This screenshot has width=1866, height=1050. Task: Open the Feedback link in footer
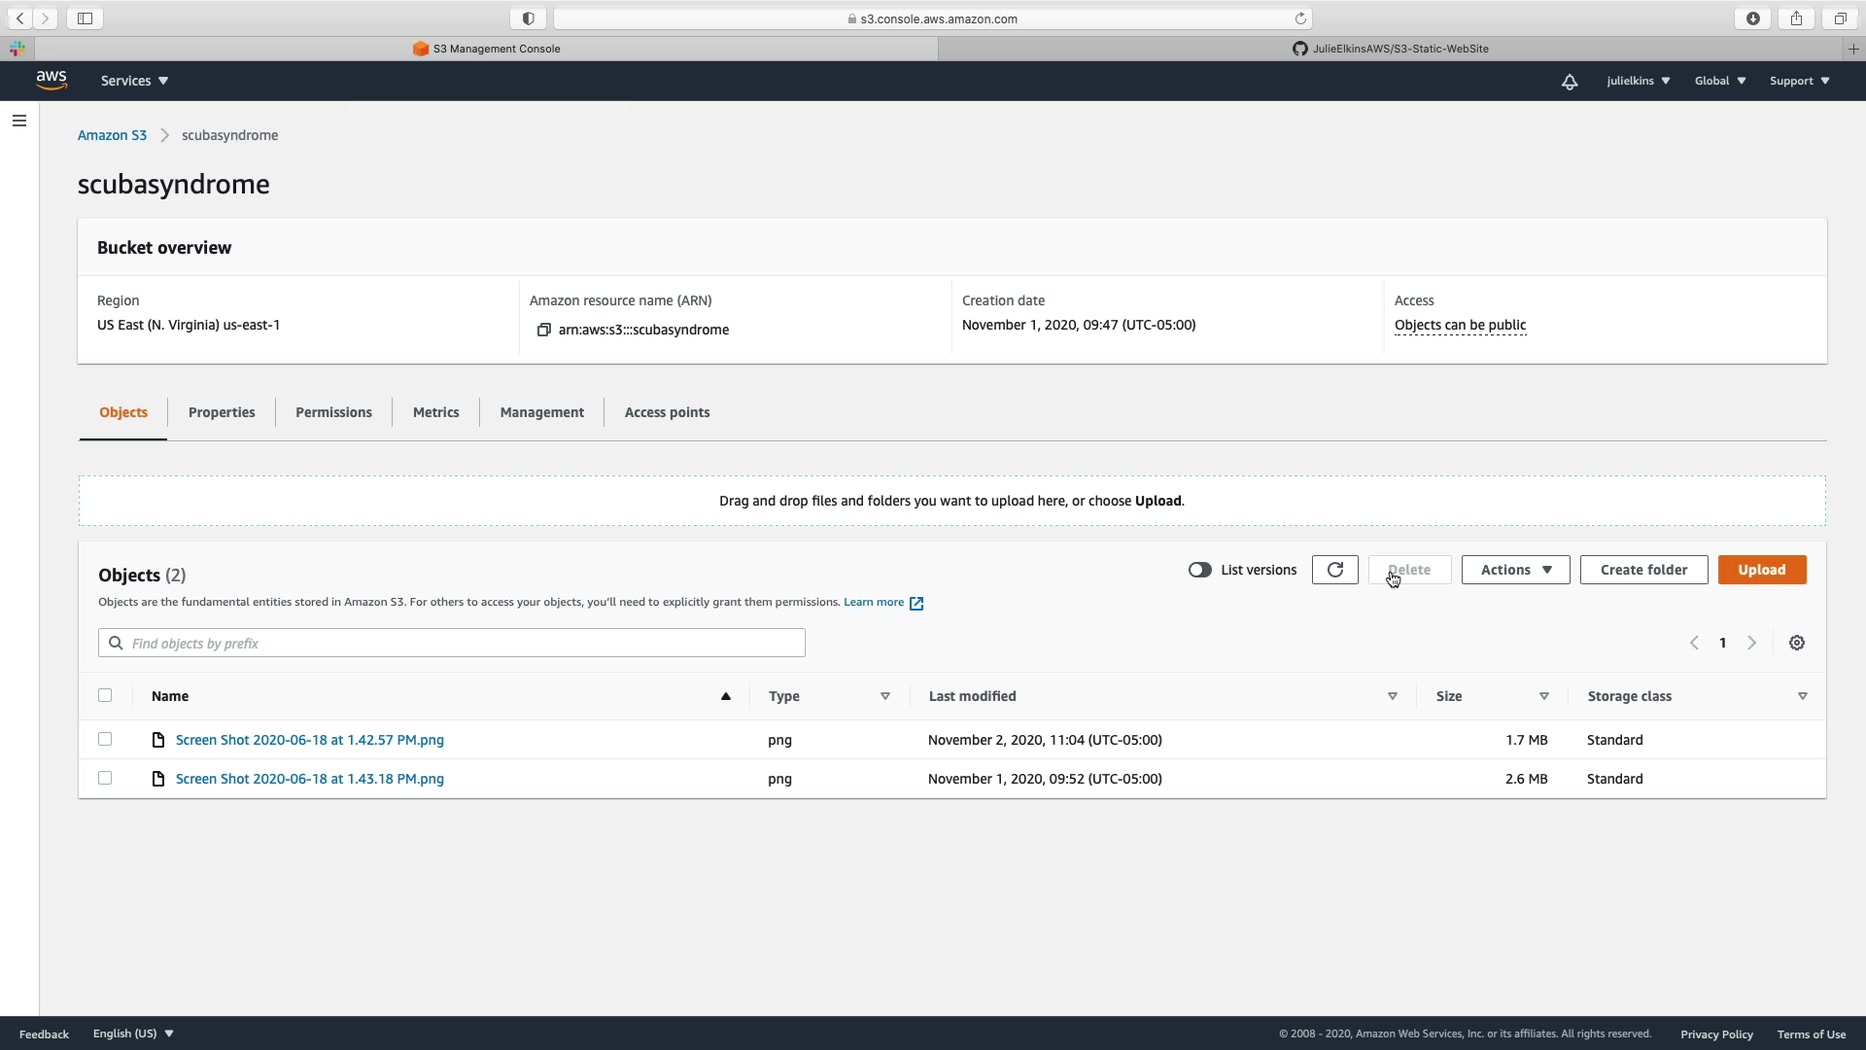coord(44,1034)
